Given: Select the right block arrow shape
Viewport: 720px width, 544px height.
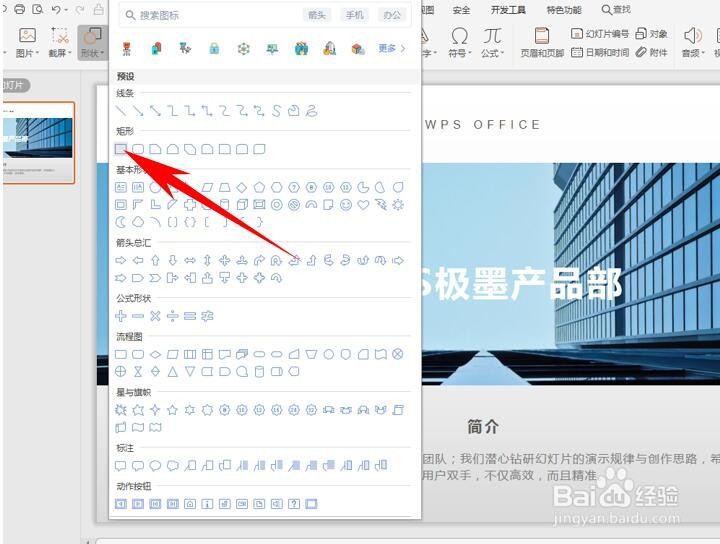Looking at the screenshot, I should (x=121, y=261).
